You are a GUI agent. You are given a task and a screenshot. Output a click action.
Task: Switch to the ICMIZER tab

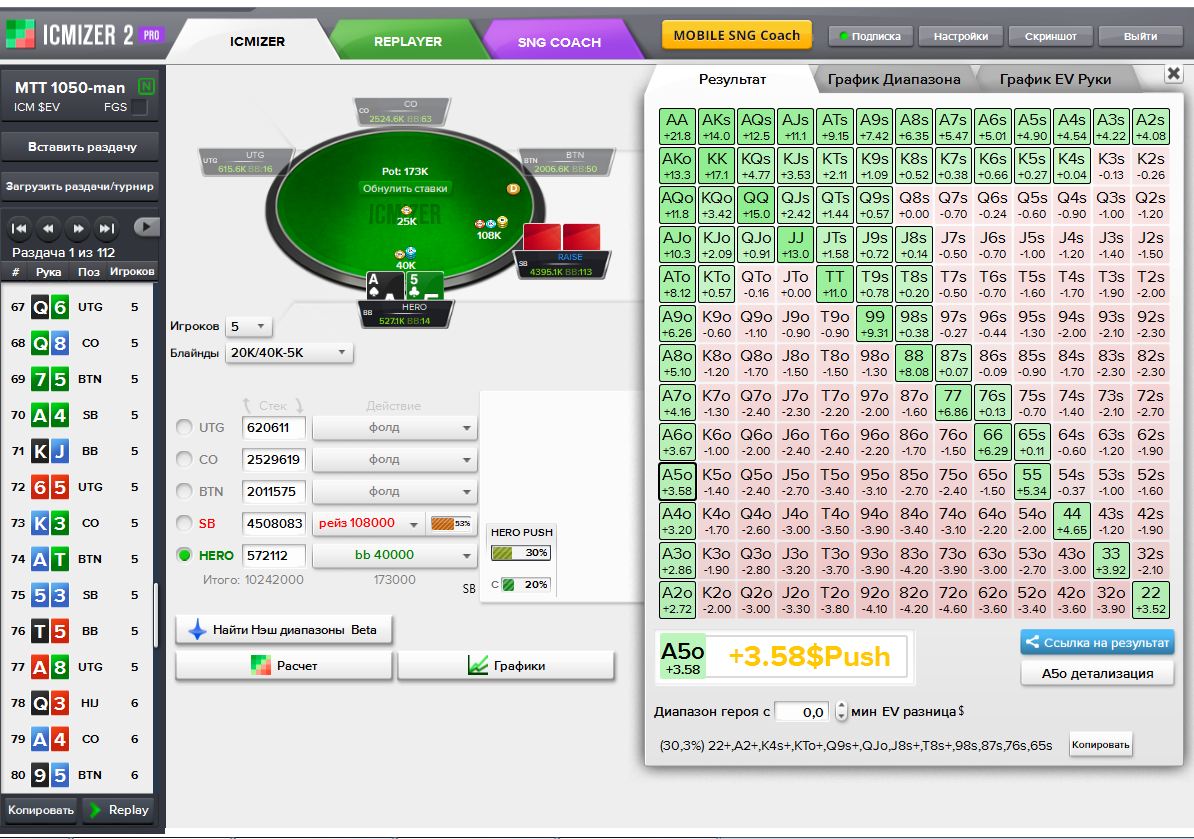pos(257,41)
